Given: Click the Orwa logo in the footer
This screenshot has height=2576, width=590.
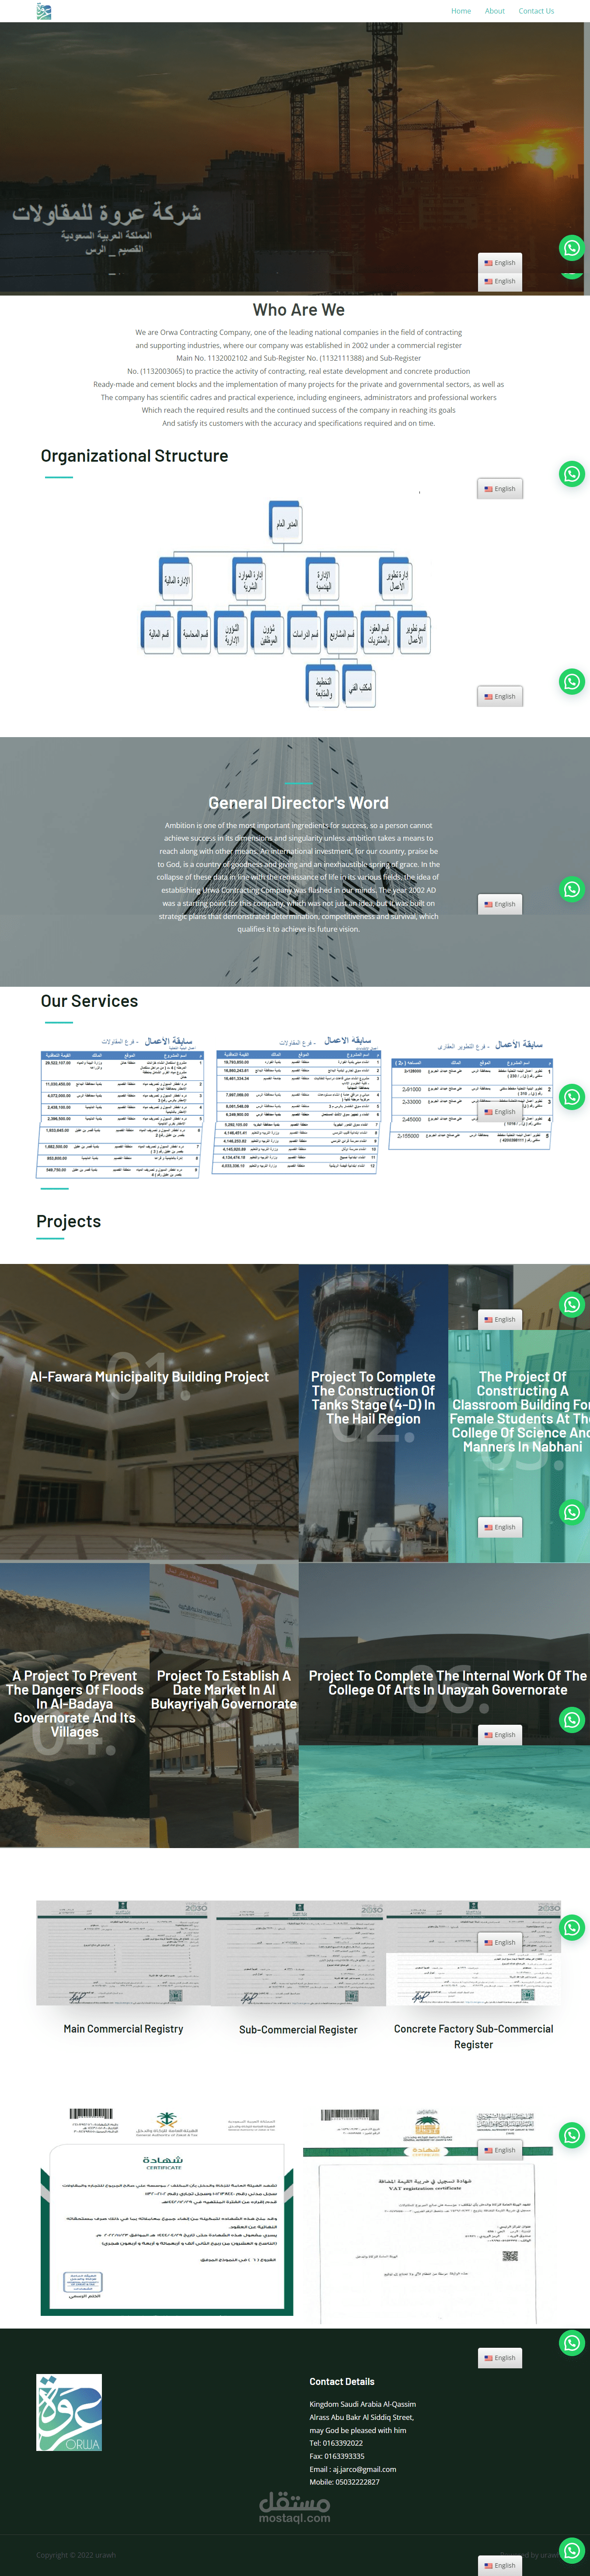Looking at the screenshot, I should 69,2412.
